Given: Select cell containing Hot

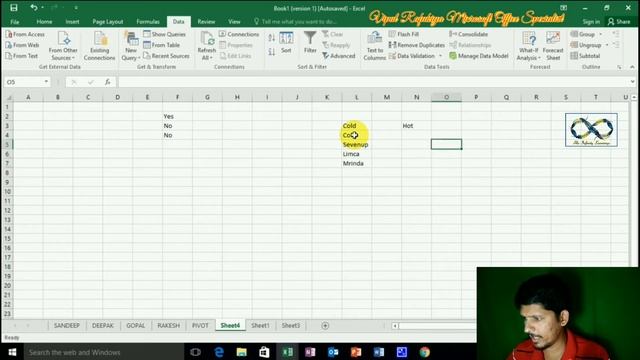Looking at the screenshot, I should click(416, 126).
